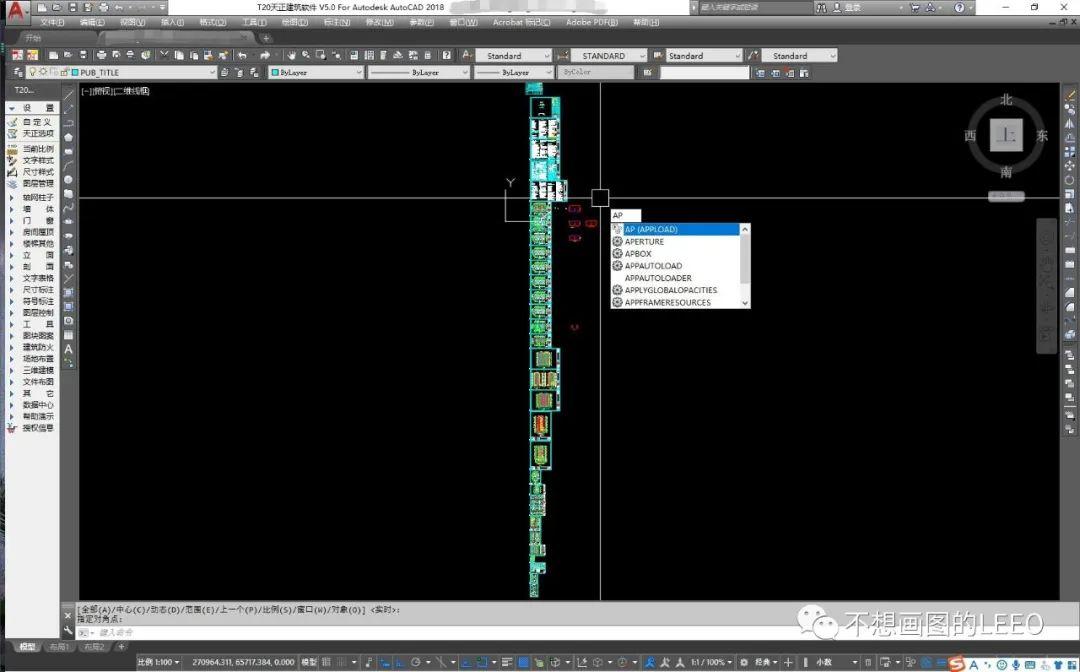Click the Text Style icon beside Standard

[x=467, y=55]
